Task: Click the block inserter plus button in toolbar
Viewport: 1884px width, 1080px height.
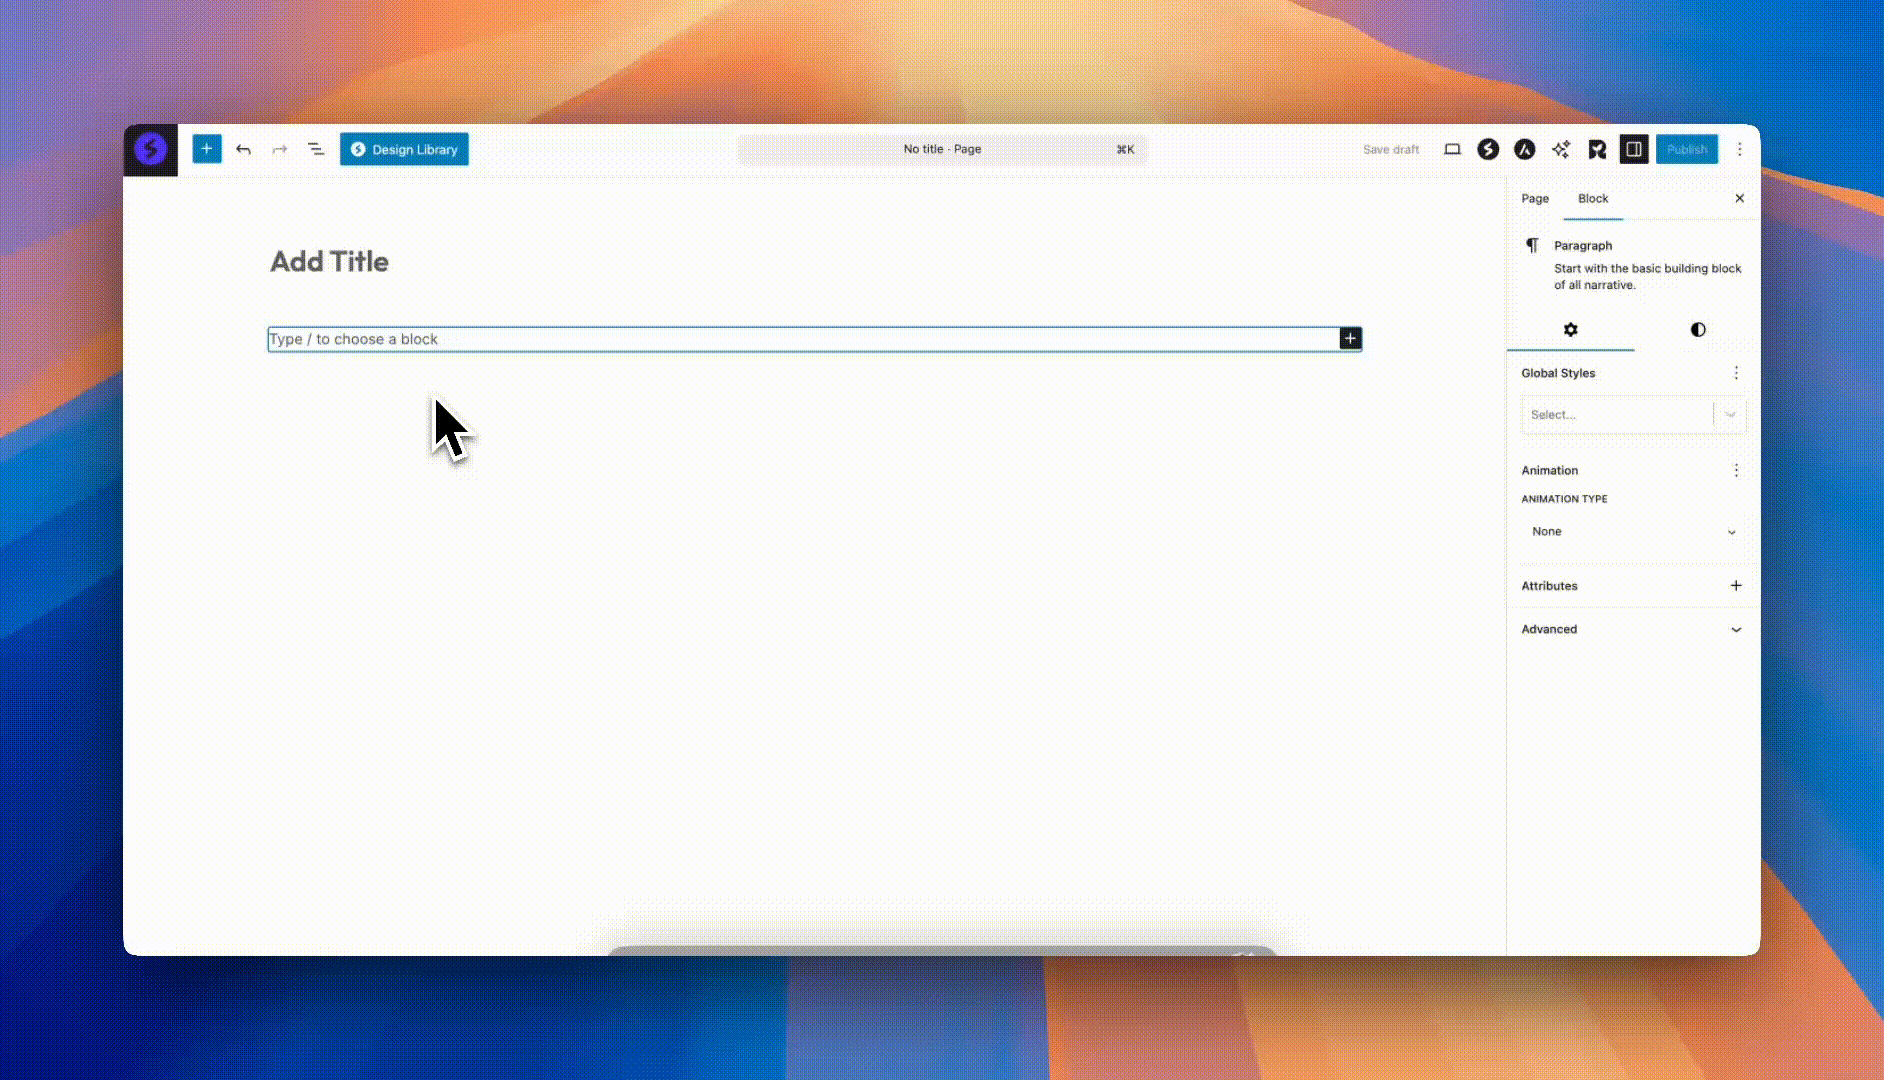Action: pos(206,149)
